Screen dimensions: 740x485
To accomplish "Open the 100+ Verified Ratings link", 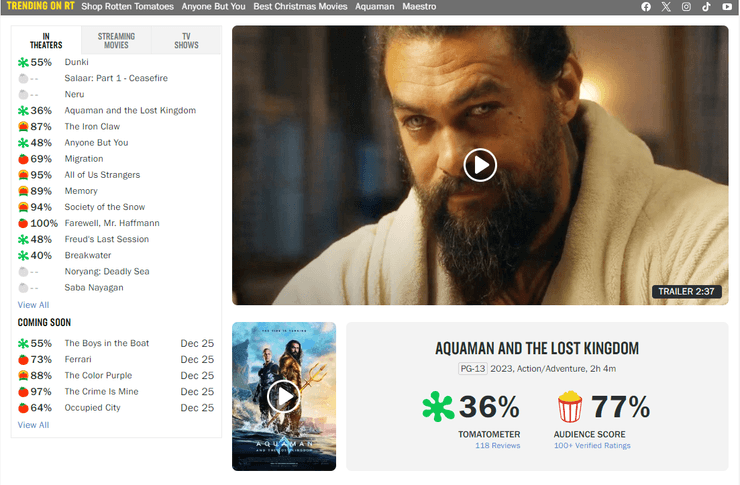I will point(592,445).
